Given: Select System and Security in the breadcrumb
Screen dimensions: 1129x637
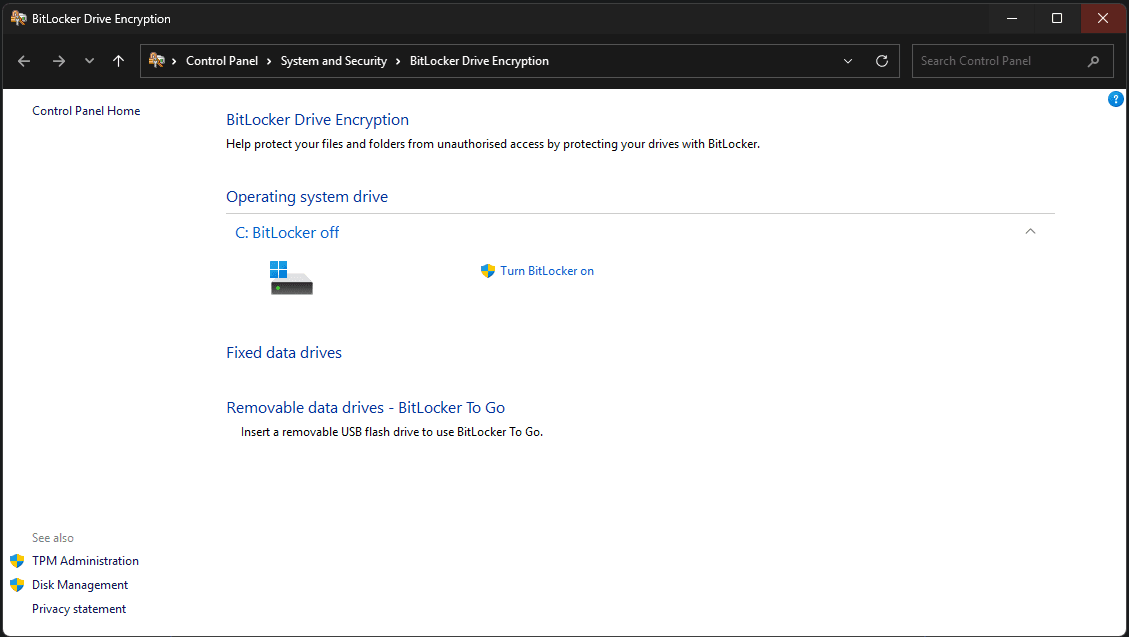Looking at the screenshot, I should click(x=333, y=61).
